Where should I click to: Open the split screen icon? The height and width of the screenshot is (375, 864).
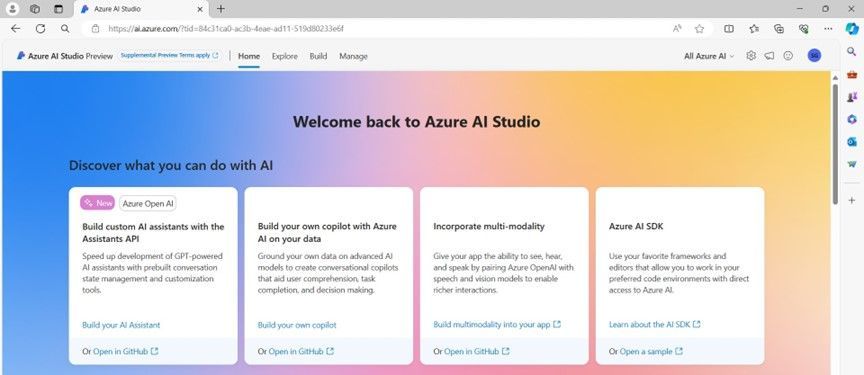point(728,29)
